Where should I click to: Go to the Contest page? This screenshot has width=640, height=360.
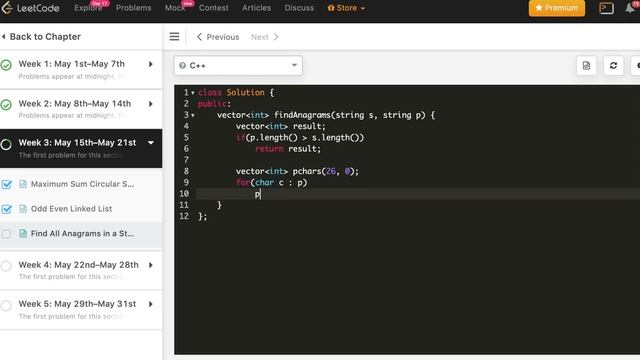(213, 8)
